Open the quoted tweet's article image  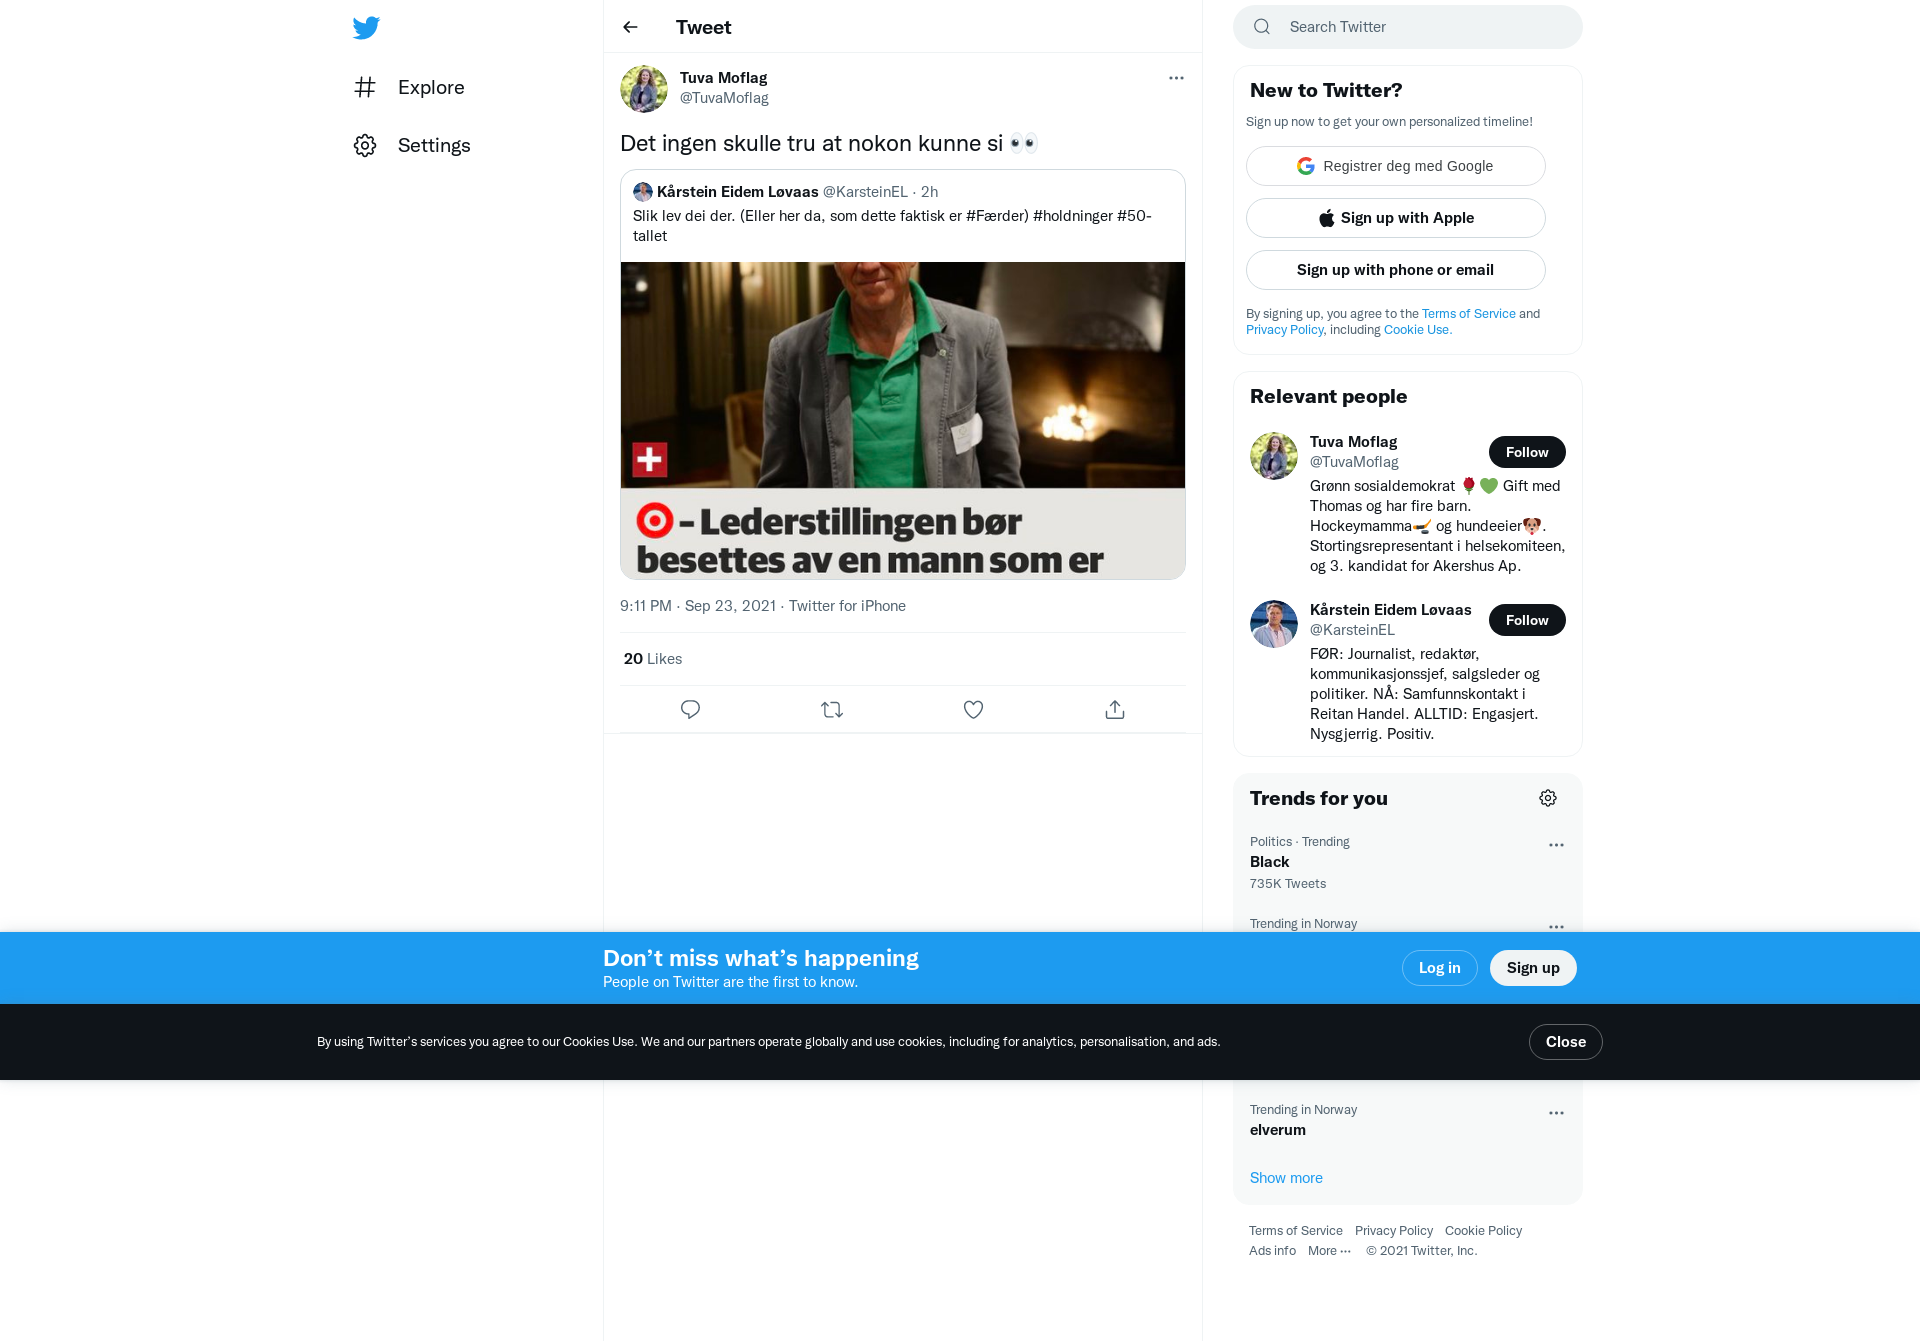coord(903,420)
